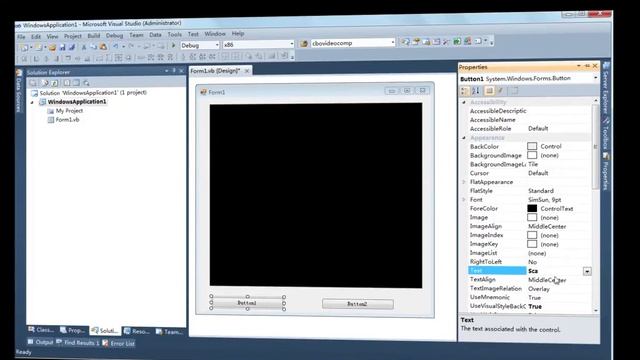Click the Text property value dropdown arrow

(x=587, y=271)
